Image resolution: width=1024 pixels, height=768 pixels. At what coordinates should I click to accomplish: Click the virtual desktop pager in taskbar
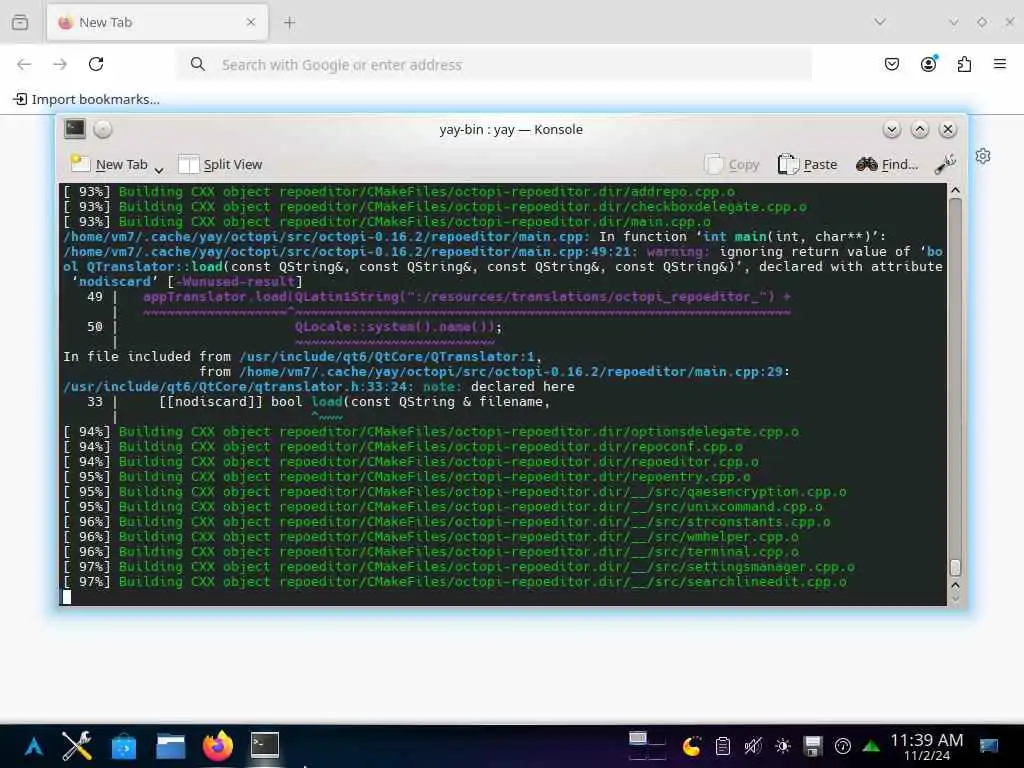pyautogui.click(x=647, y=746)
